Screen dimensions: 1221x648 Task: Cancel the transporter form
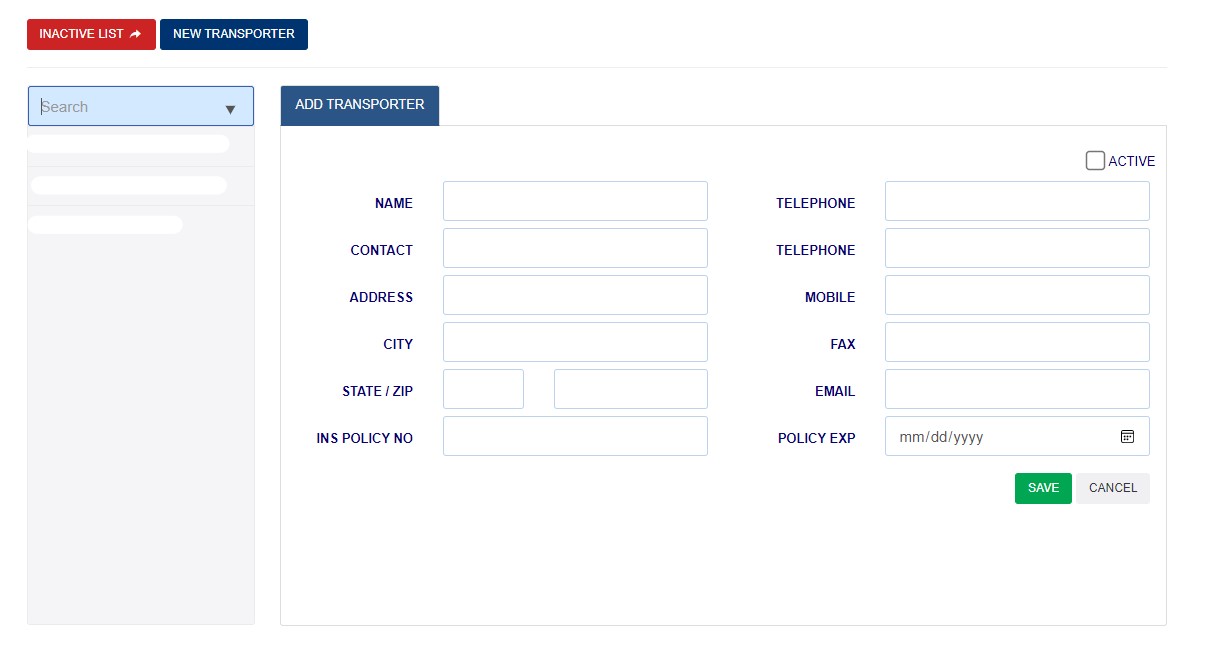[x=1112, y=488]
